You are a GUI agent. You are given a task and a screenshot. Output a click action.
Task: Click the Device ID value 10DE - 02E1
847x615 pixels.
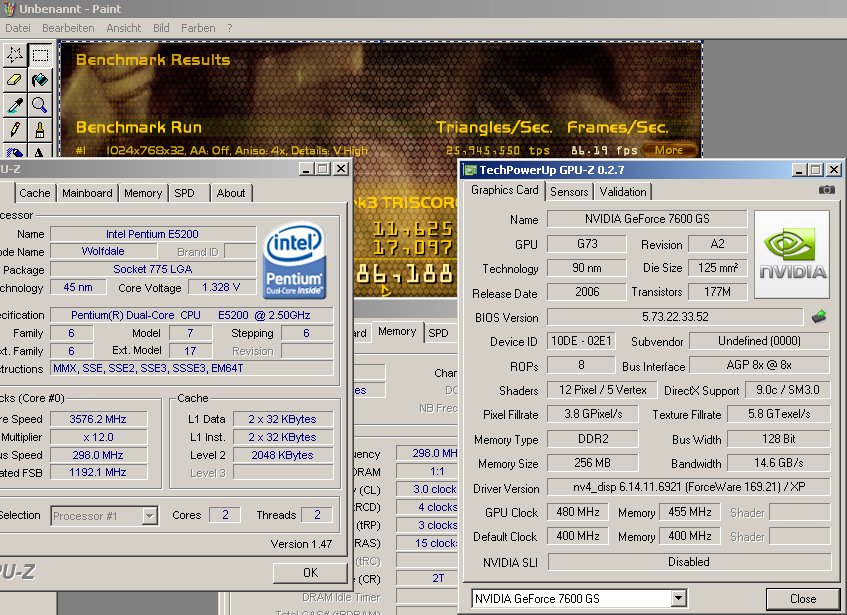(581, 341)
